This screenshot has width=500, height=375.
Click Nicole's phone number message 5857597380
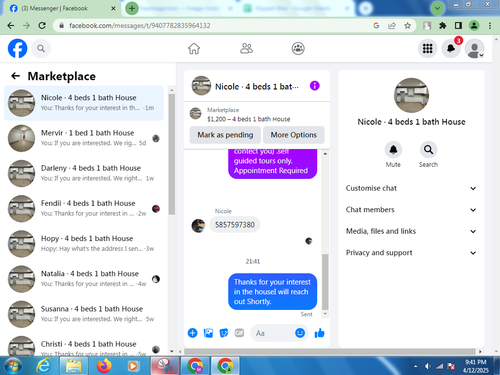point(235,225)
